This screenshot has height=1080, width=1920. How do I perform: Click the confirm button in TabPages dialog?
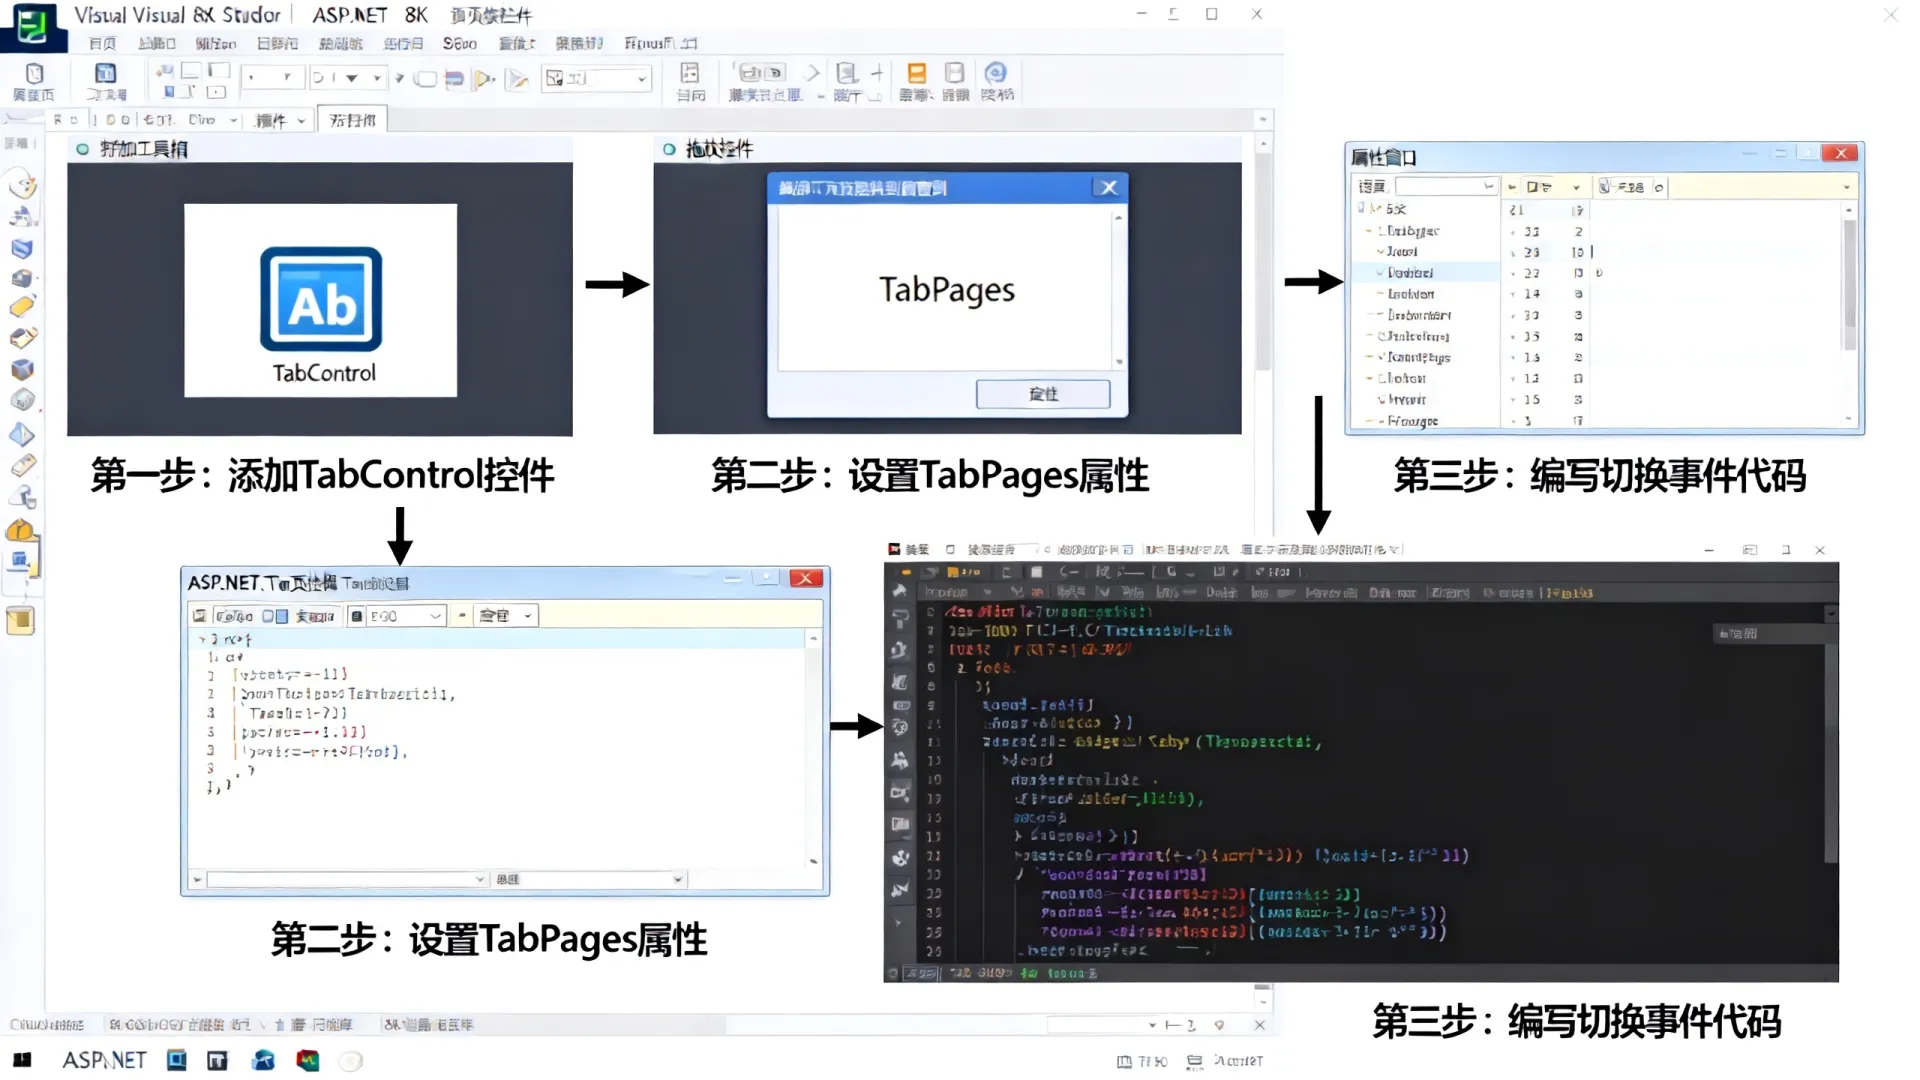click(1043, 394)
